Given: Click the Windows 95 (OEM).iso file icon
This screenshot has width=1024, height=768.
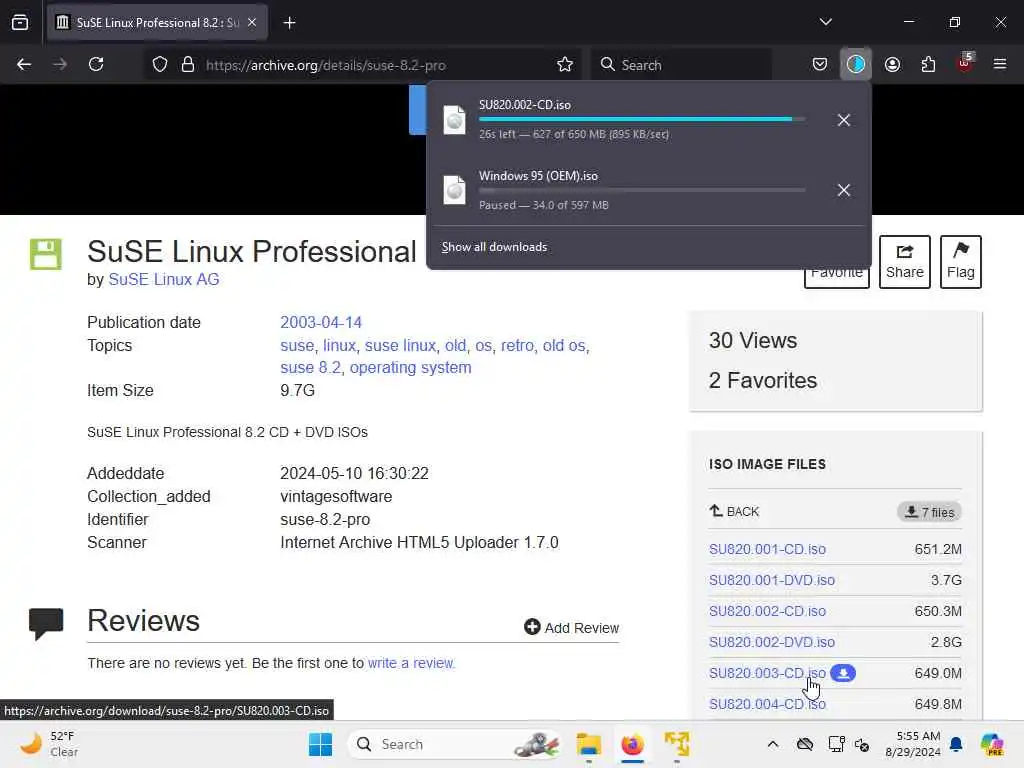Looking at the screenshot, I should (455, 190).
